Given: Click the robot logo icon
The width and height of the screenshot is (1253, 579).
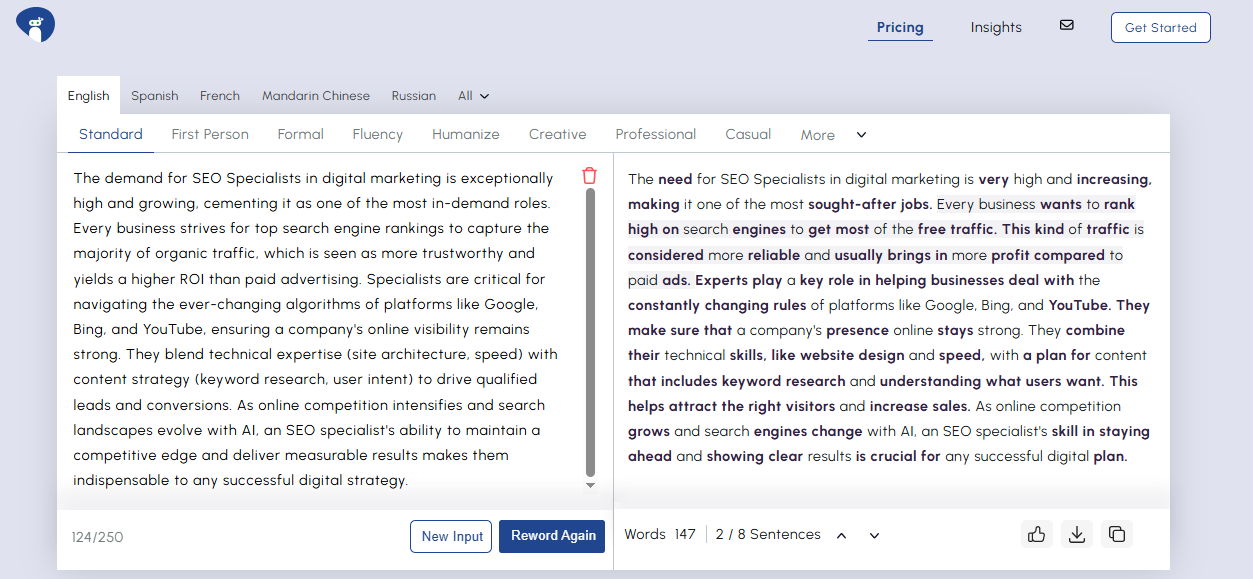Looking at the screenshot, I should click(36, 26).
